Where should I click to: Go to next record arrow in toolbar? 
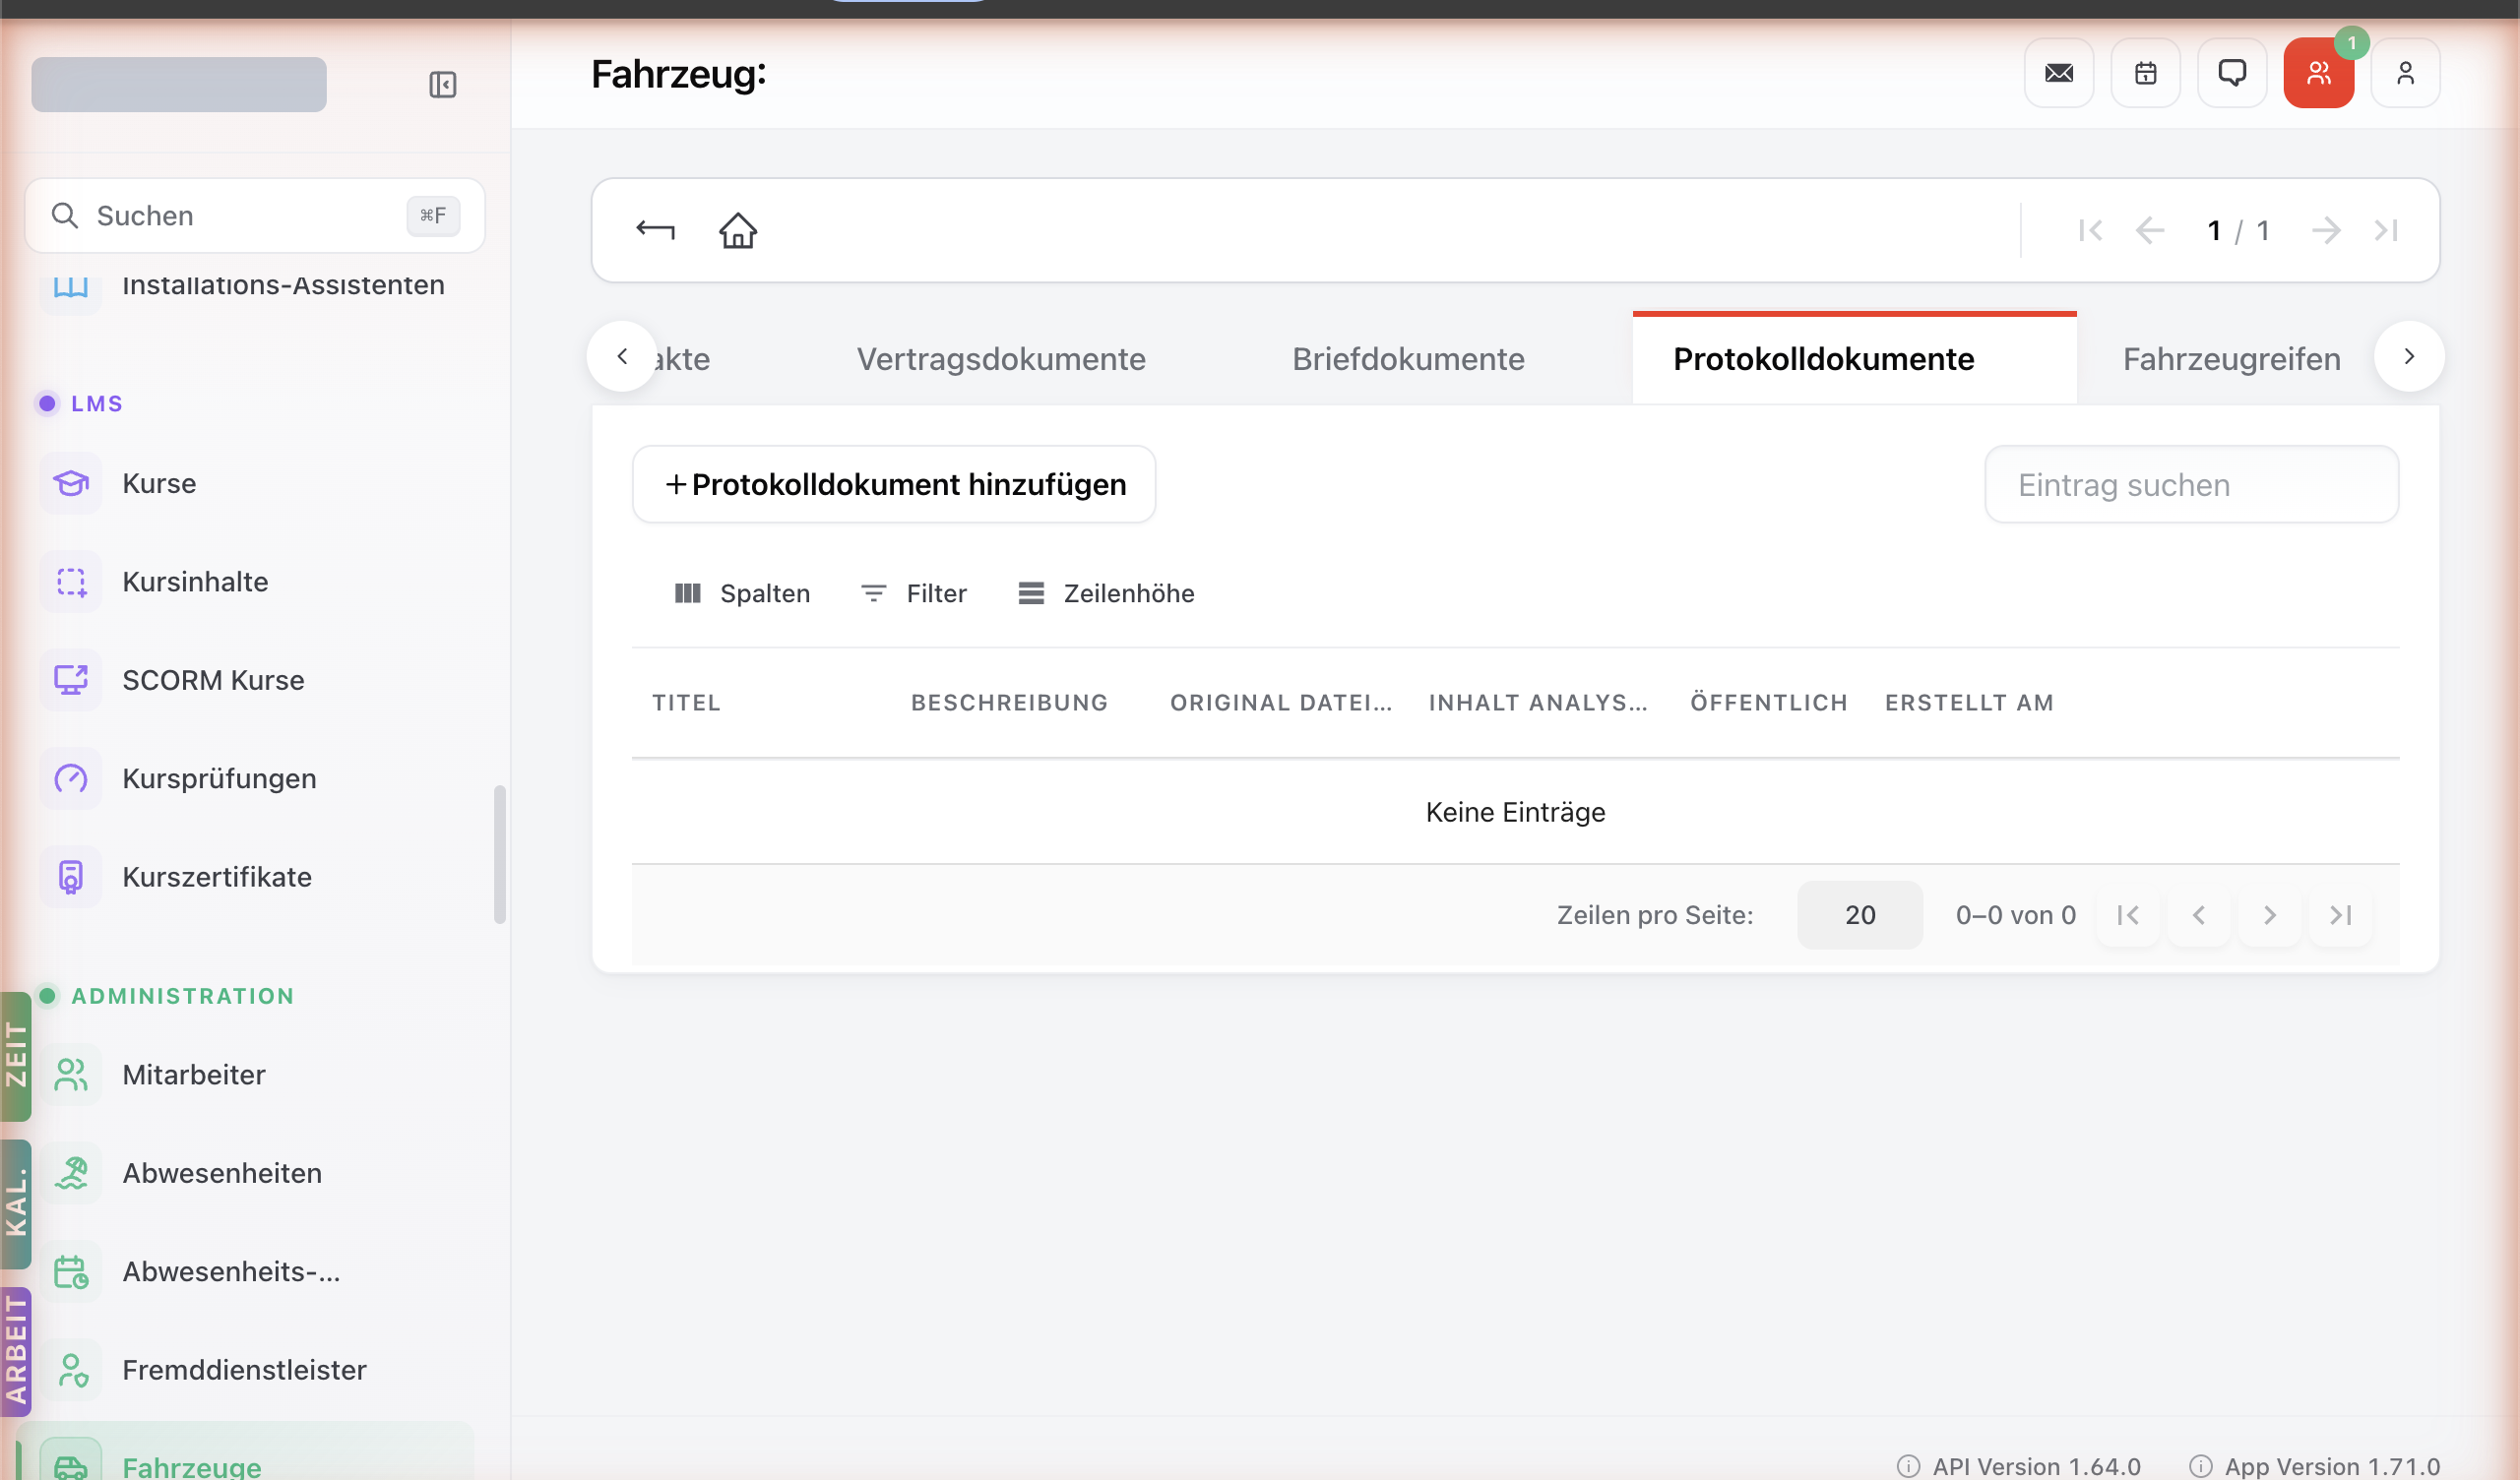pos(2326,231)
